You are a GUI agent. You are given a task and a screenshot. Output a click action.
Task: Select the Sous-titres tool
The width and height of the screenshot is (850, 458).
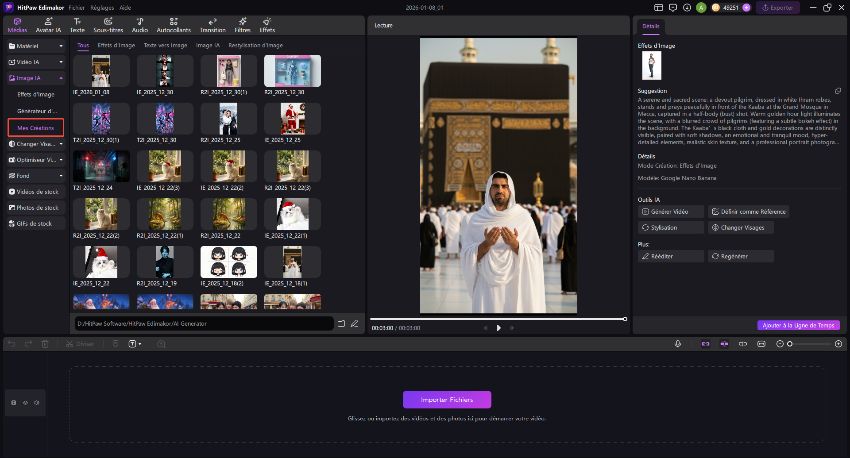pos(107,25)
